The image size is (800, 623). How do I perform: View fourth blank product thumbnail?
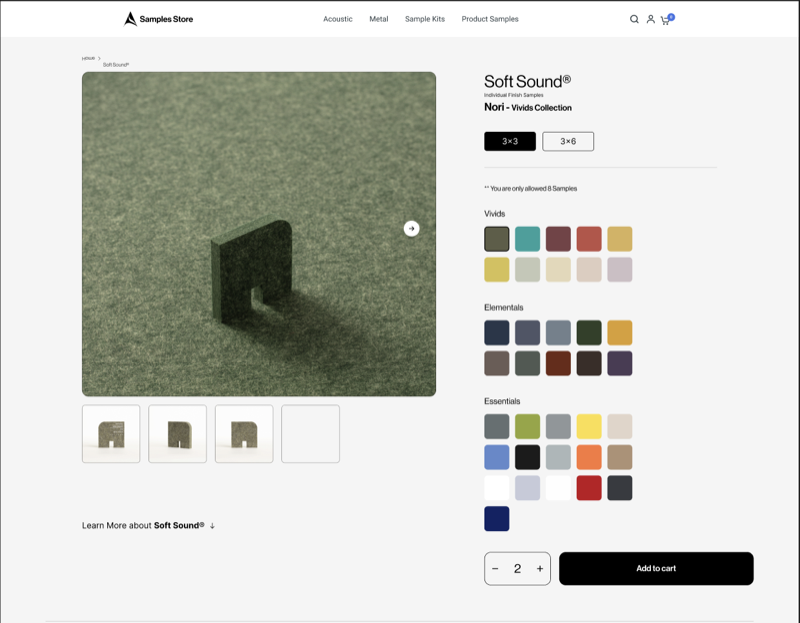(310, 434)
